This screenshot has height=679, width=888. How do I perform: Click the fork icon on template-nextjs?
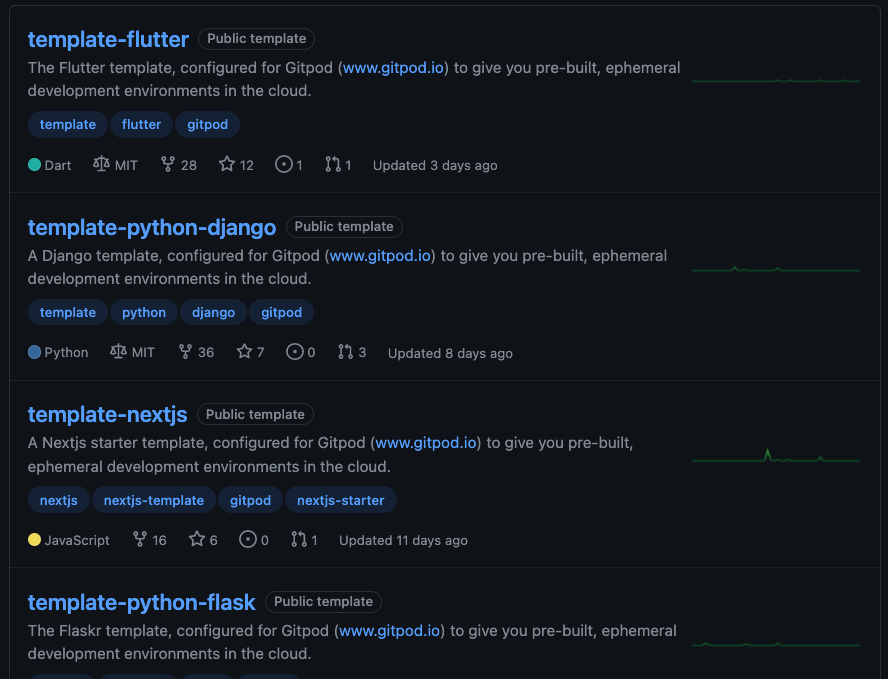coord(140,540)
